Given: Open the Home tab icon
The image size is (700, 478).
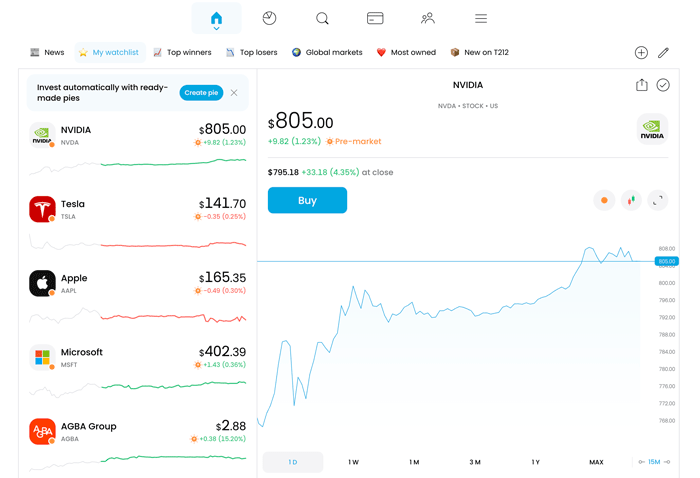Looking at the screenshot, I should (216, 18).
